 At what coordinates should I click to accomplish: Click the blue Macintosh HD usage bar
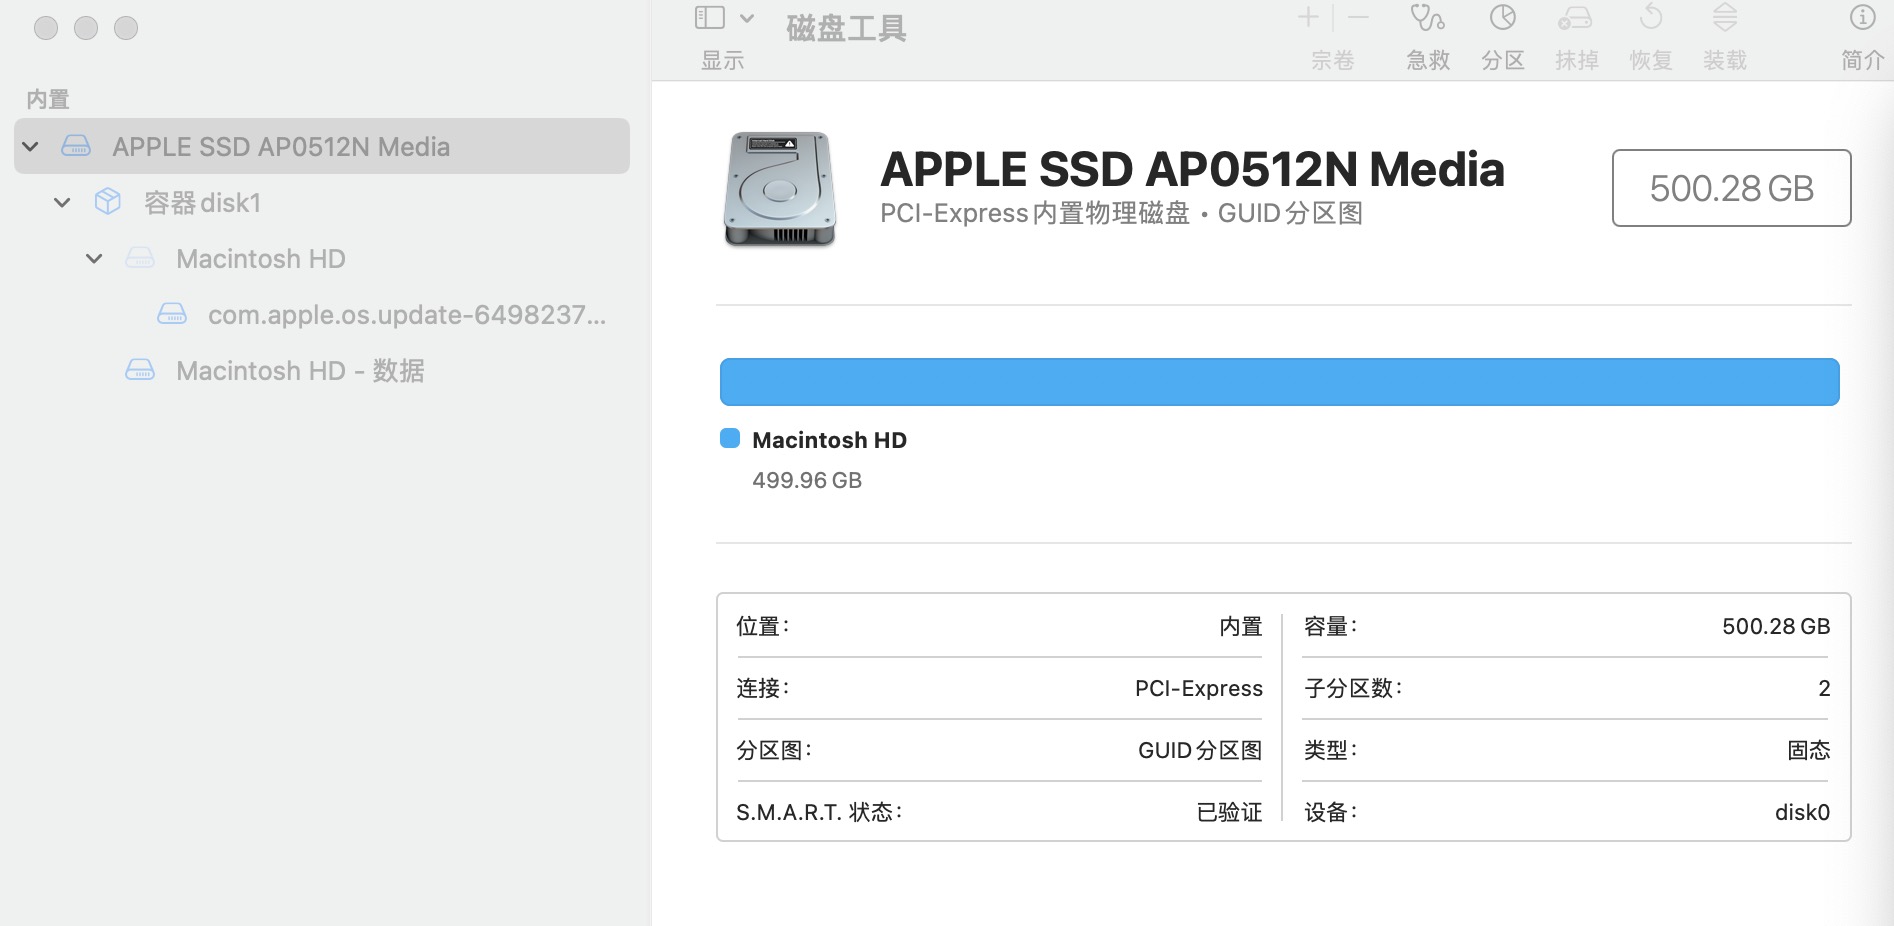tap(1279, 382)
